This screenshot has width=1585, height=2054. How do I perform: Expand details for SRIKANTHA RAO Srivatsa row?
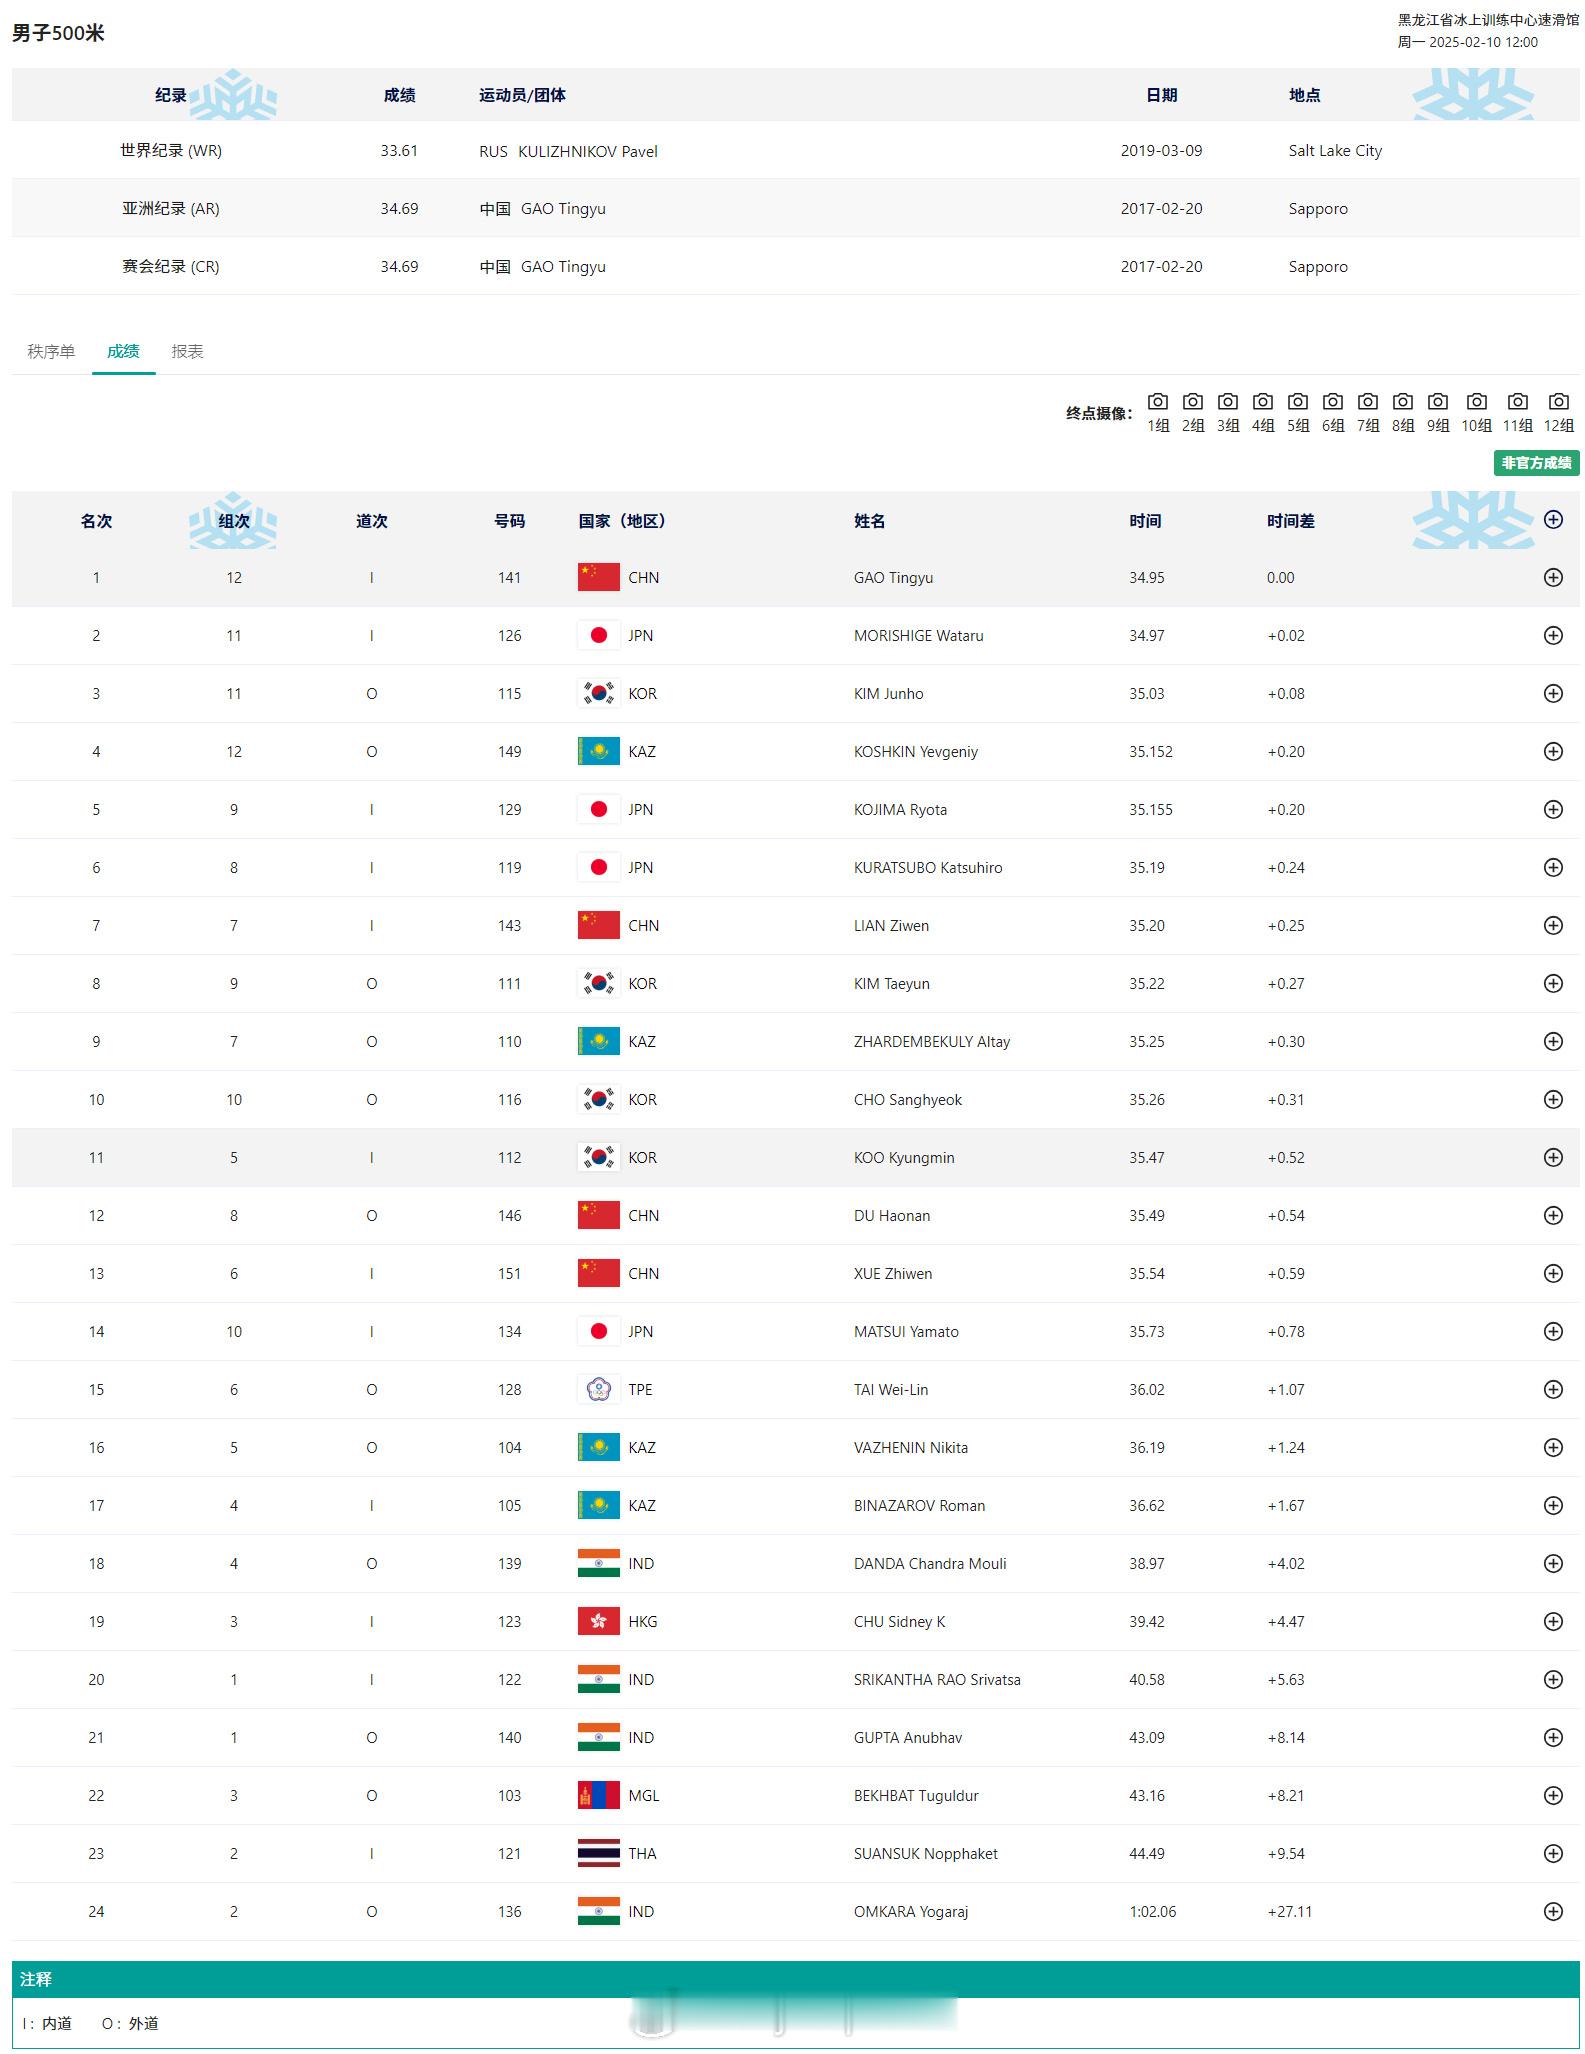(1553, 1679)
